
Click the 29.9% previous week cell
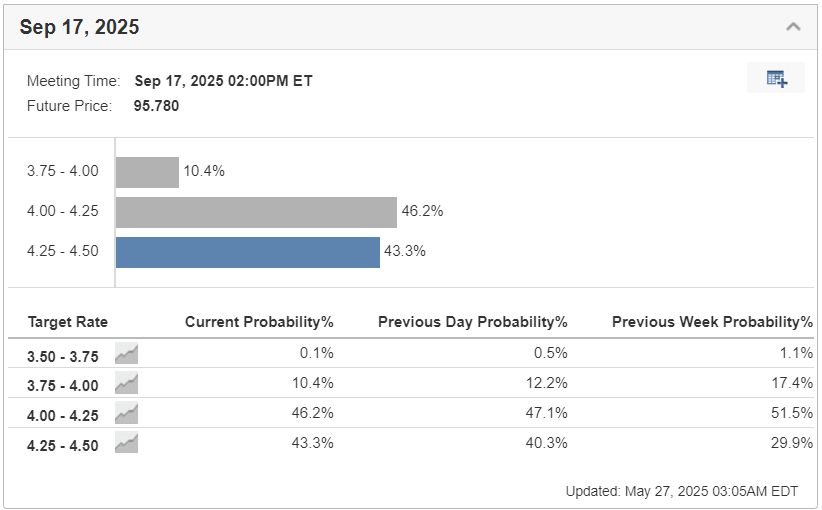pyautogui.click(x=796, y=444)
